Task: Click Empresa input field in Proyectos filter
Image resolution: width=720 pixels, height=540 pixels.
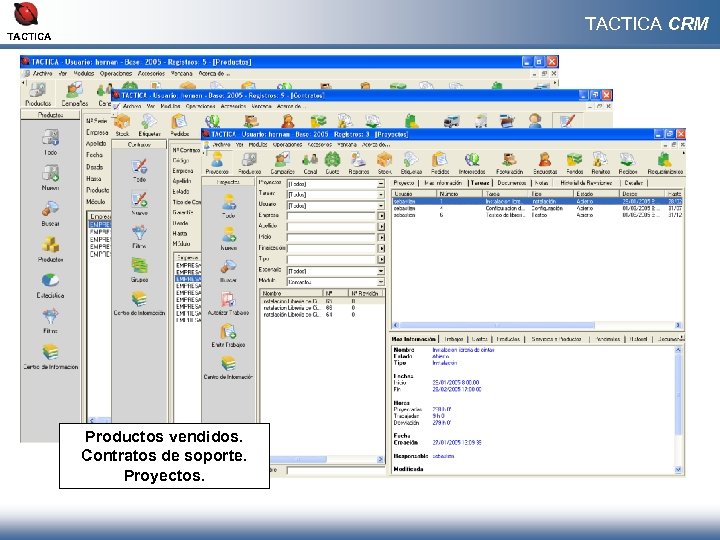Action: tap(332, 216)
